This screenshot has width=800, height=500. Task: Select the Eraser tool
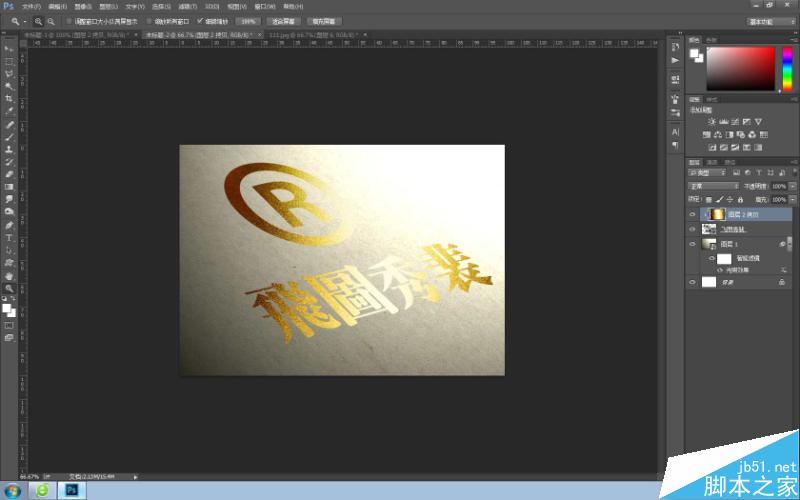[9, 174]
